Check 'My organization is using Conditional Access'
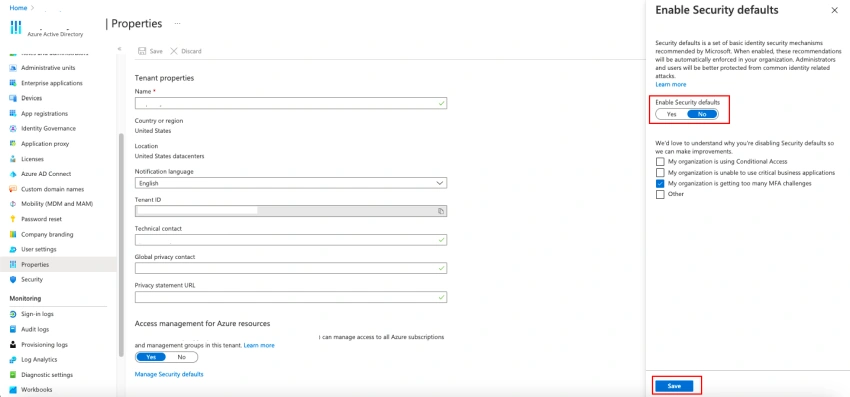This screenshot has width=850, height=397. point(660,162)
